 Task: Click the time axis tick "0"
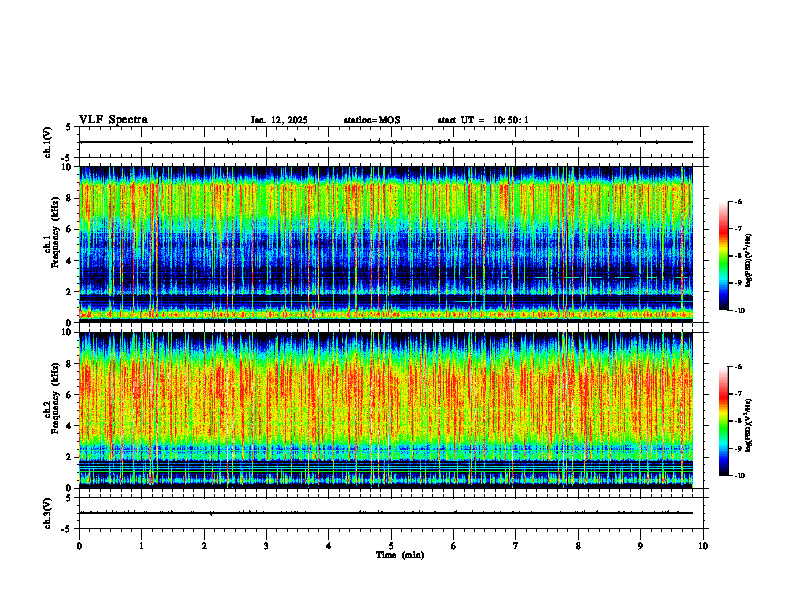[79, 546]
